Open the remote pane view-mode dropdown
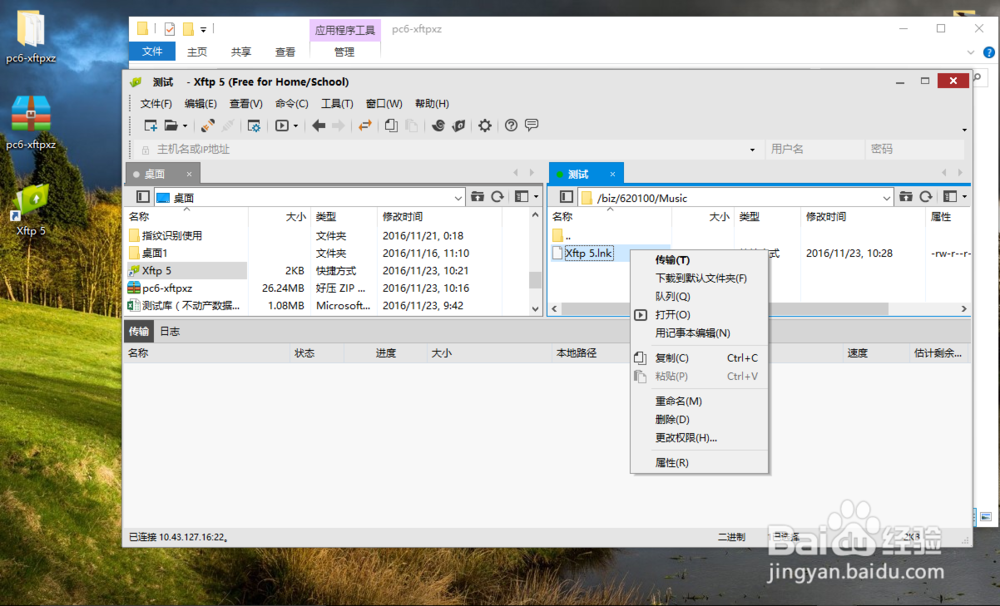 964,197
